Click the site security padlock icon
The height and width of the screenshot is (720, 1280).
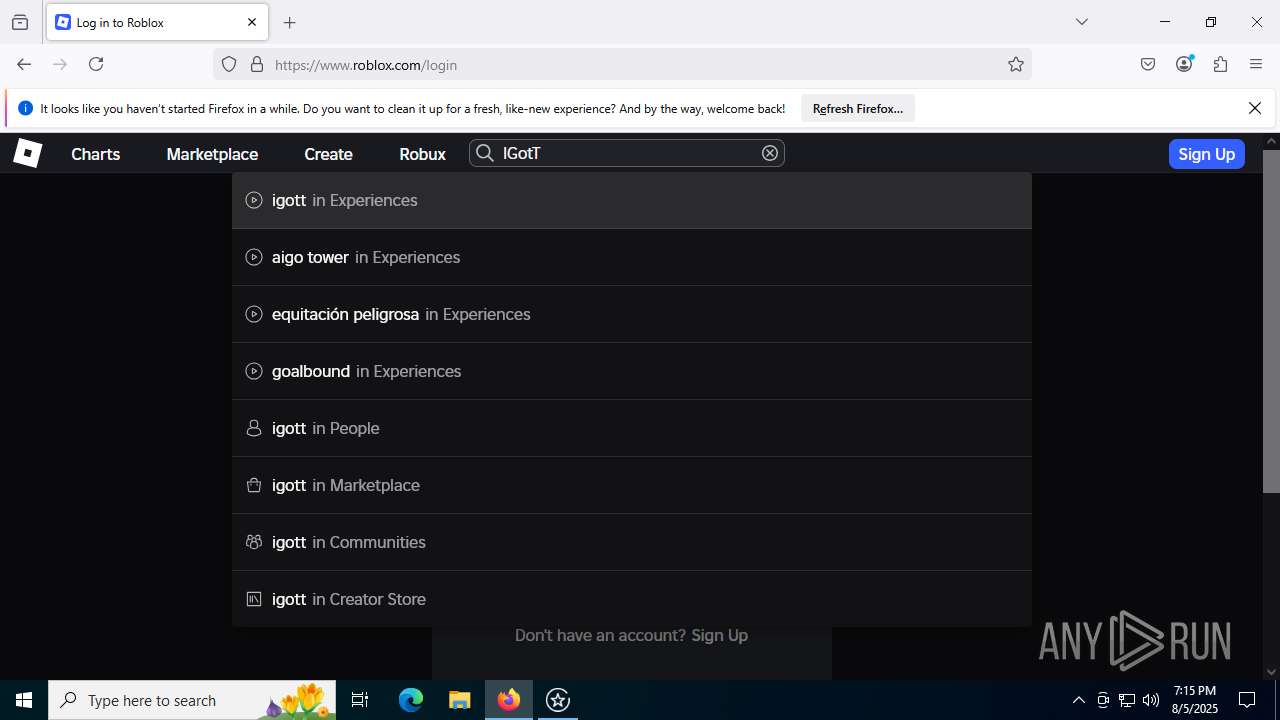(x=257, y=64)
